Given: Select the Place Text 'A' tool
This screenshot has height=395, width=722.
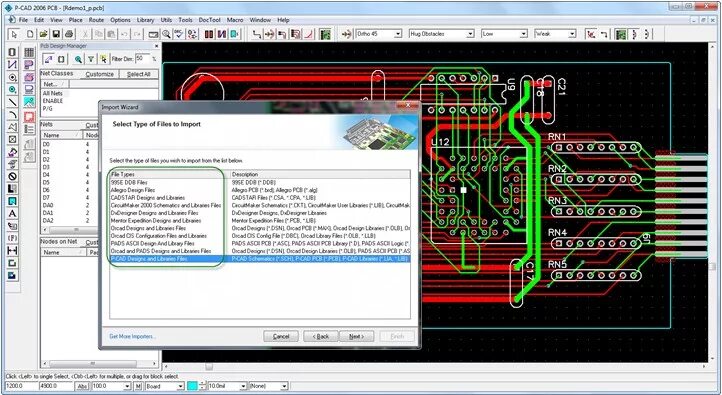Looking at the screenshot, I should point(12,214).
